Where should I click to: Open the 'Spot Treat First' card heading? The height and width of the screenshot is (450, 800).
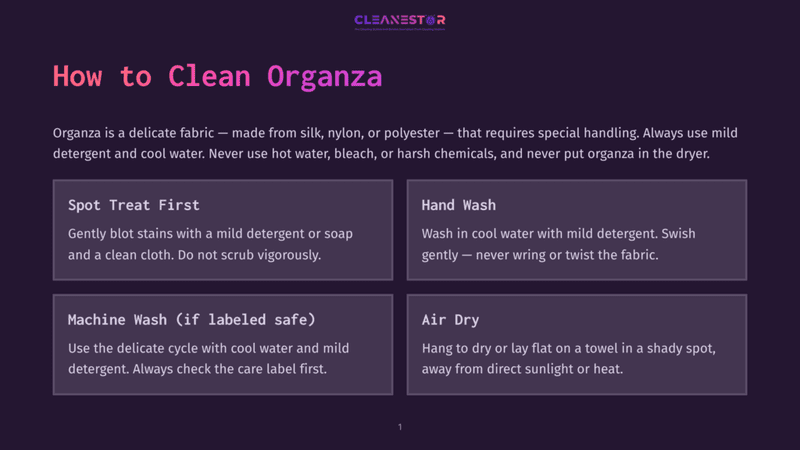[134, 205]
